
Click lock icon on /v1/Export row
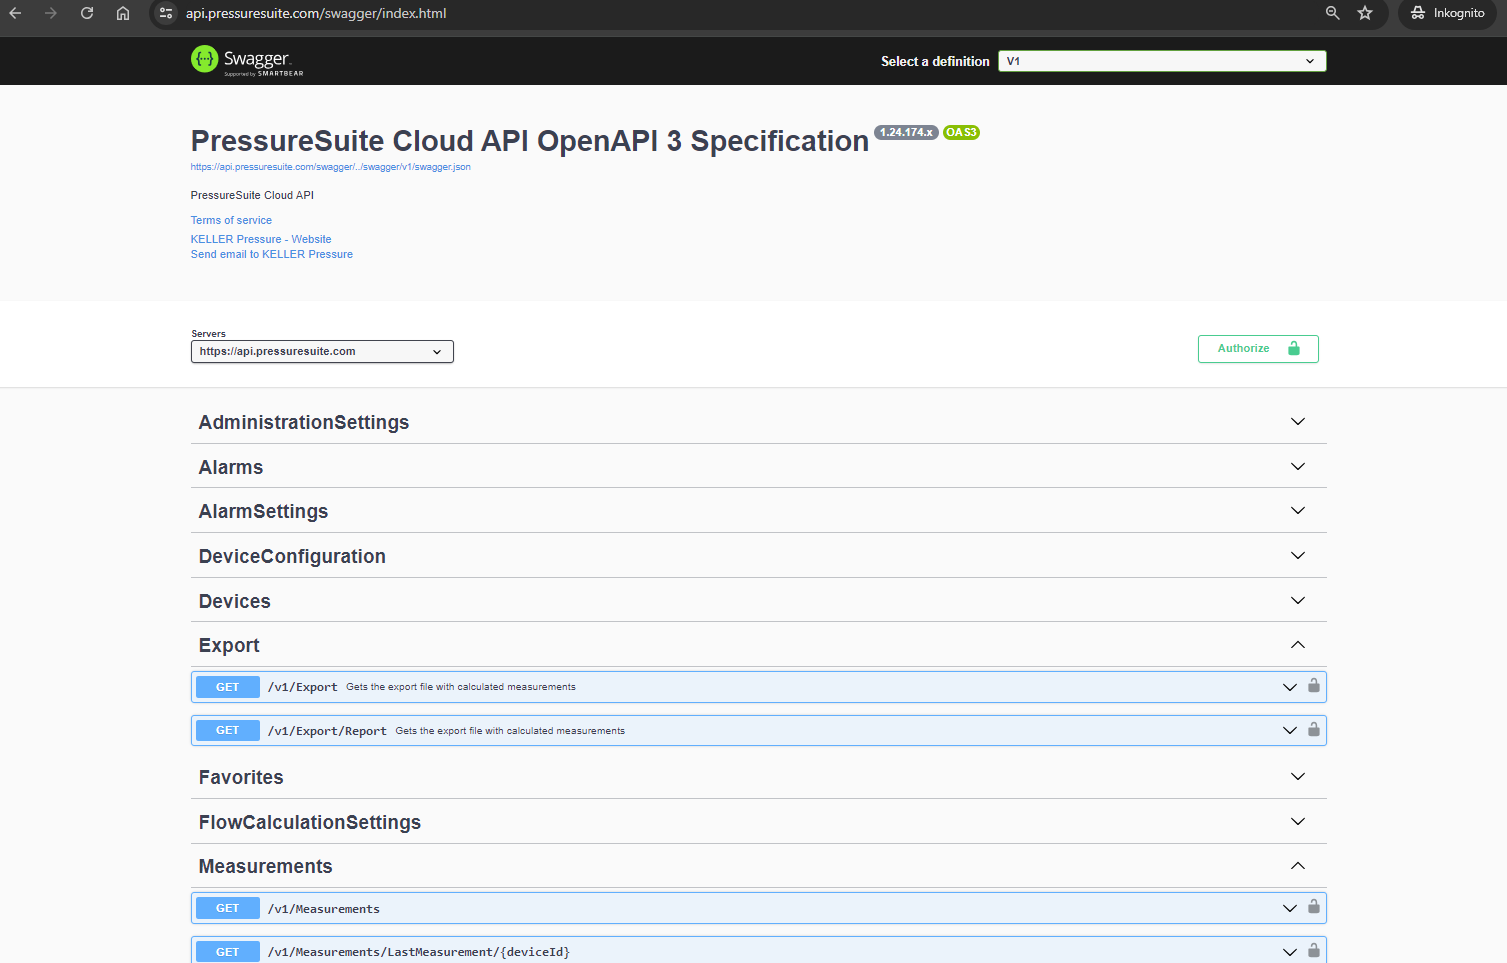coord(1314,686)
